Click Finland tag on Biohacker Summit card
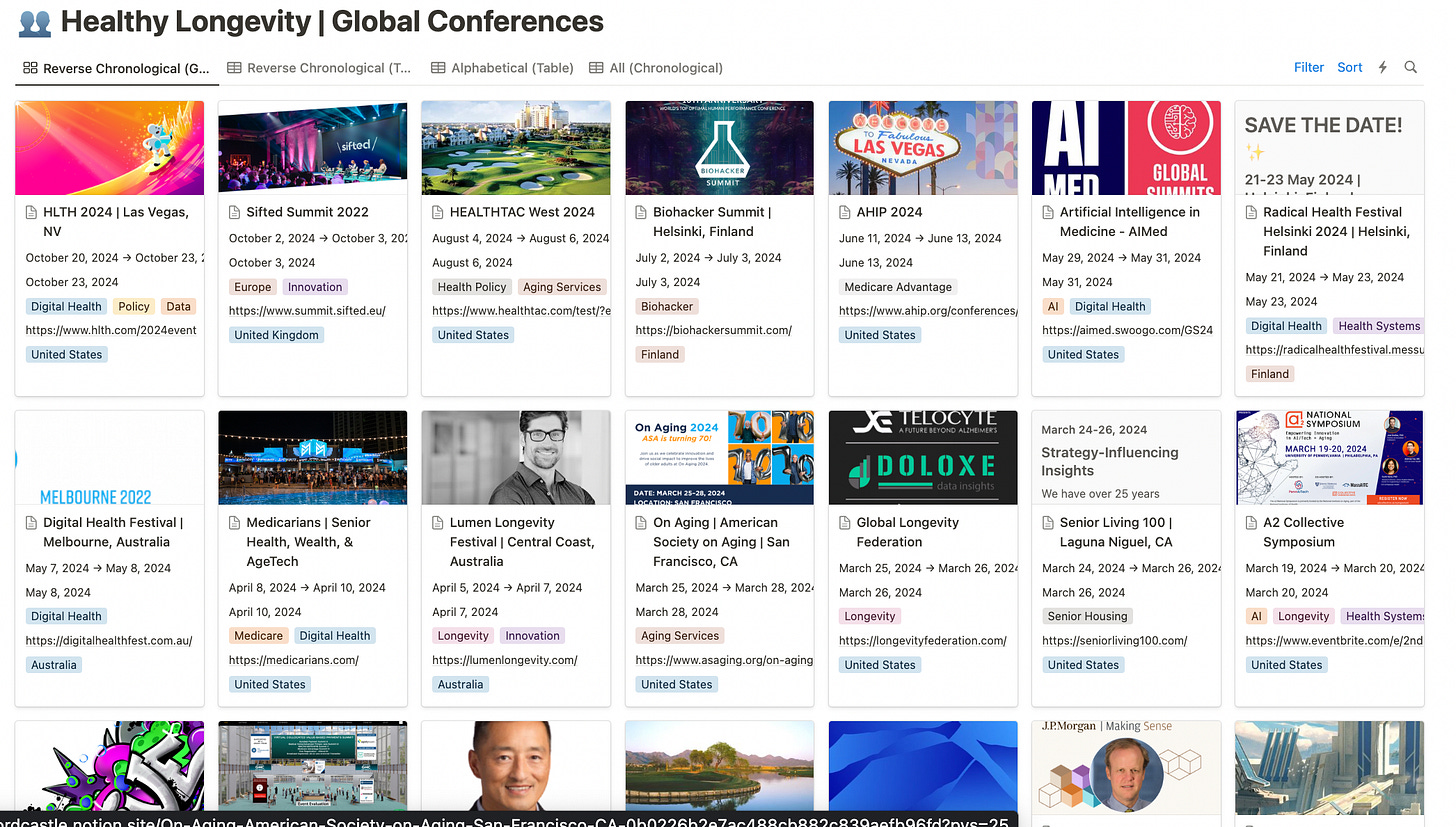1456x827 pixels. tap(660, 354)
